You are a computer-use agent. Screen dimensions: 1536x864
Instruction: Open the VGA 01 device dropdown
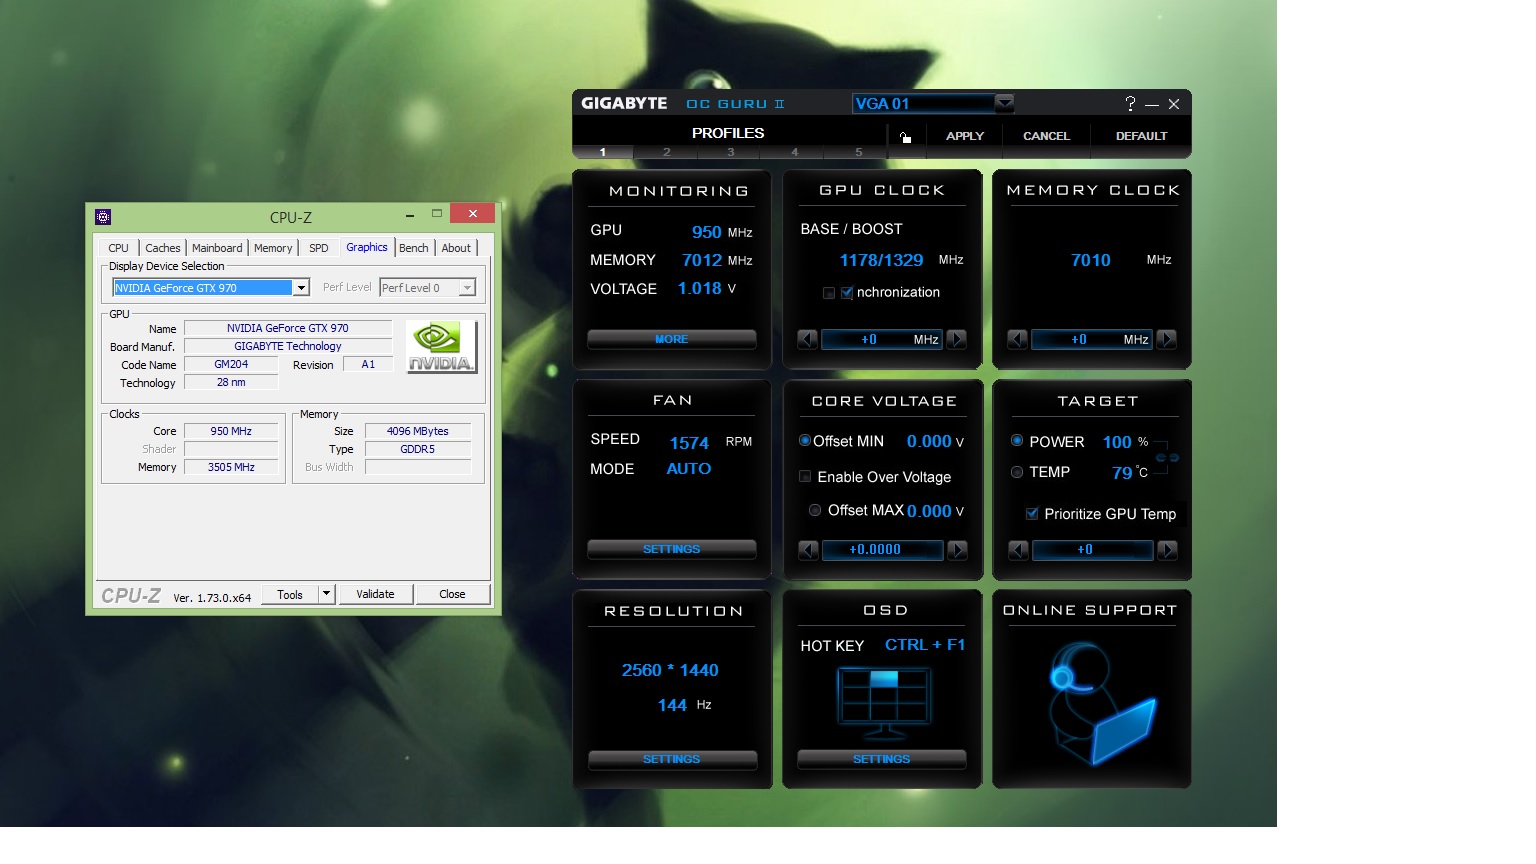pyautogui.click(x=1004, y=103)
